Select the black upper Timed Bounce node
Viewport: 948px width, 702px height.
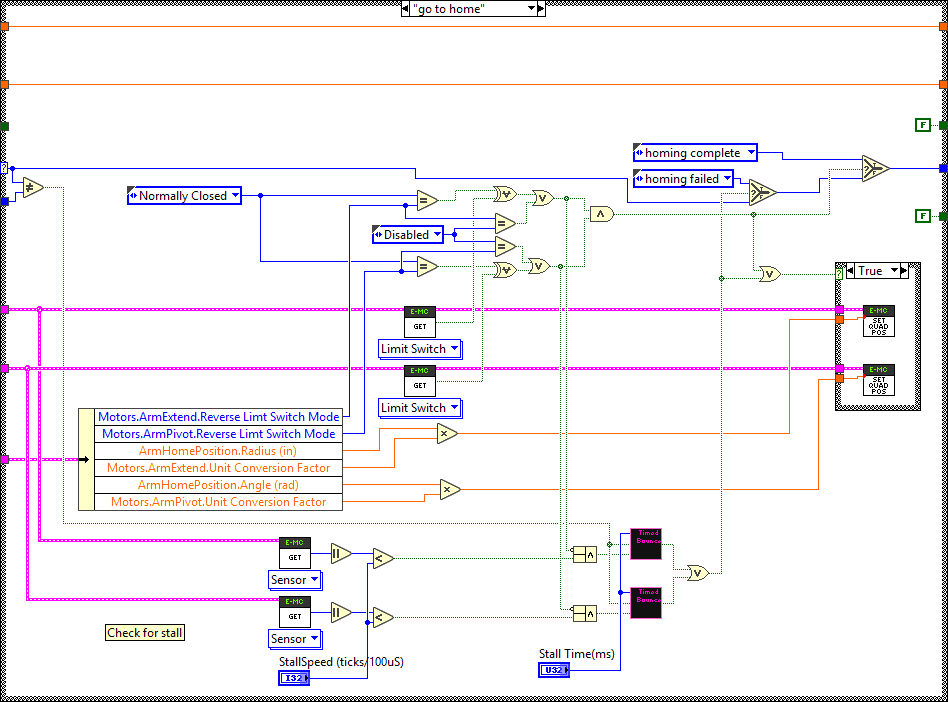point(645,544)
